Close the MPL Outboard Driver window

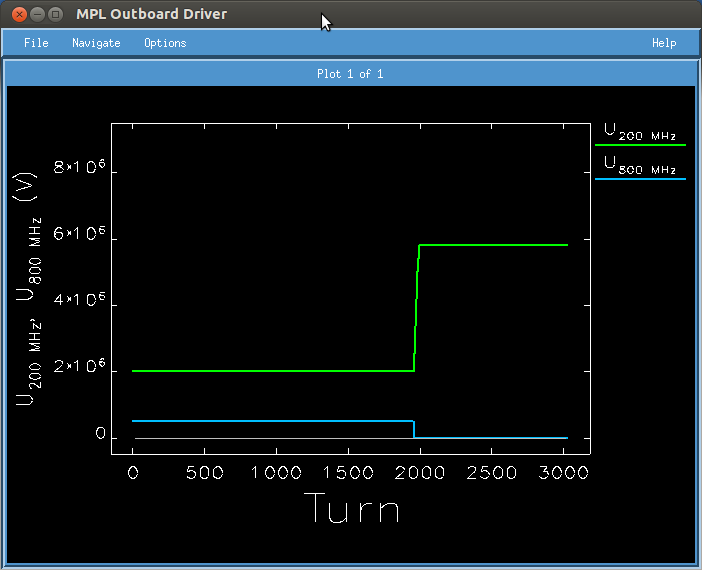click(19, 14)
